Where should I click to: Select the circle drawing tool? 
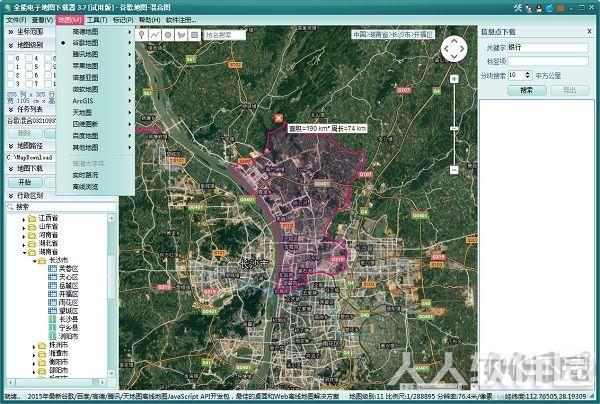[168, 35]
